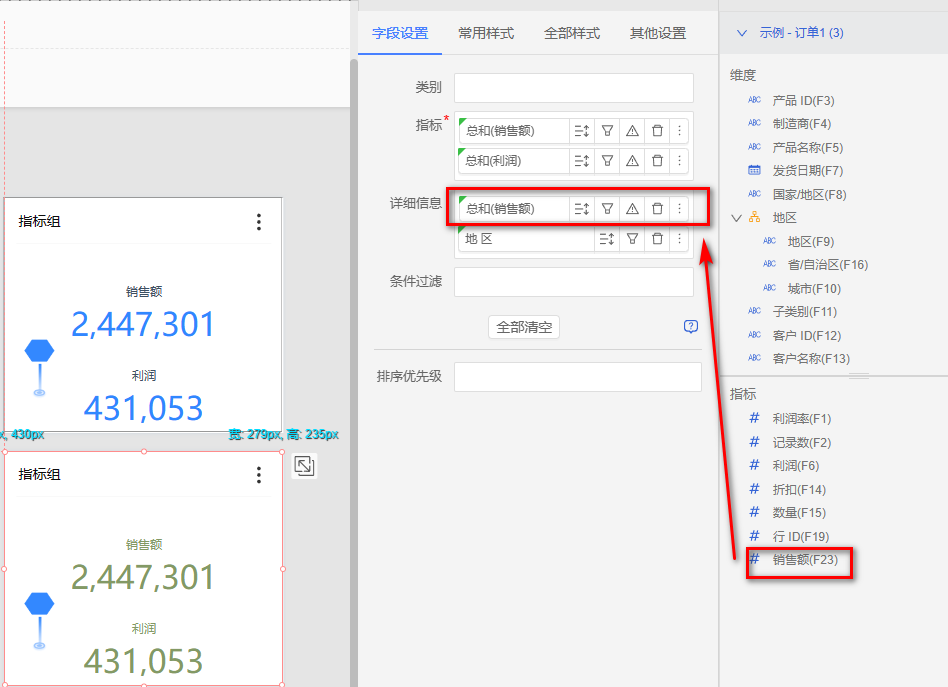This screenshot has height=687, width=948.
Task: Open three-dot menu of upper 指标组 card
Action: [259, 221]
